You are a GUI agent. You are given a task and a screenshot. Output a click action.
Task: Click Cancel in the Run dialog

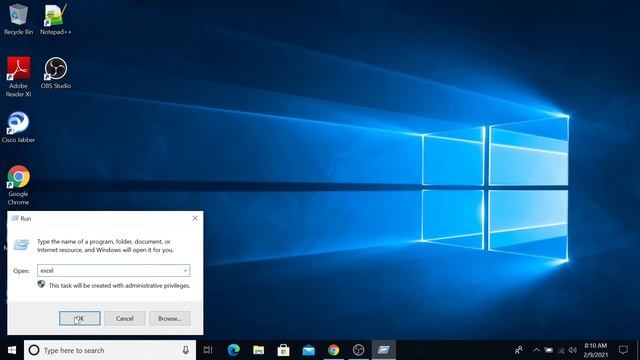124,318
